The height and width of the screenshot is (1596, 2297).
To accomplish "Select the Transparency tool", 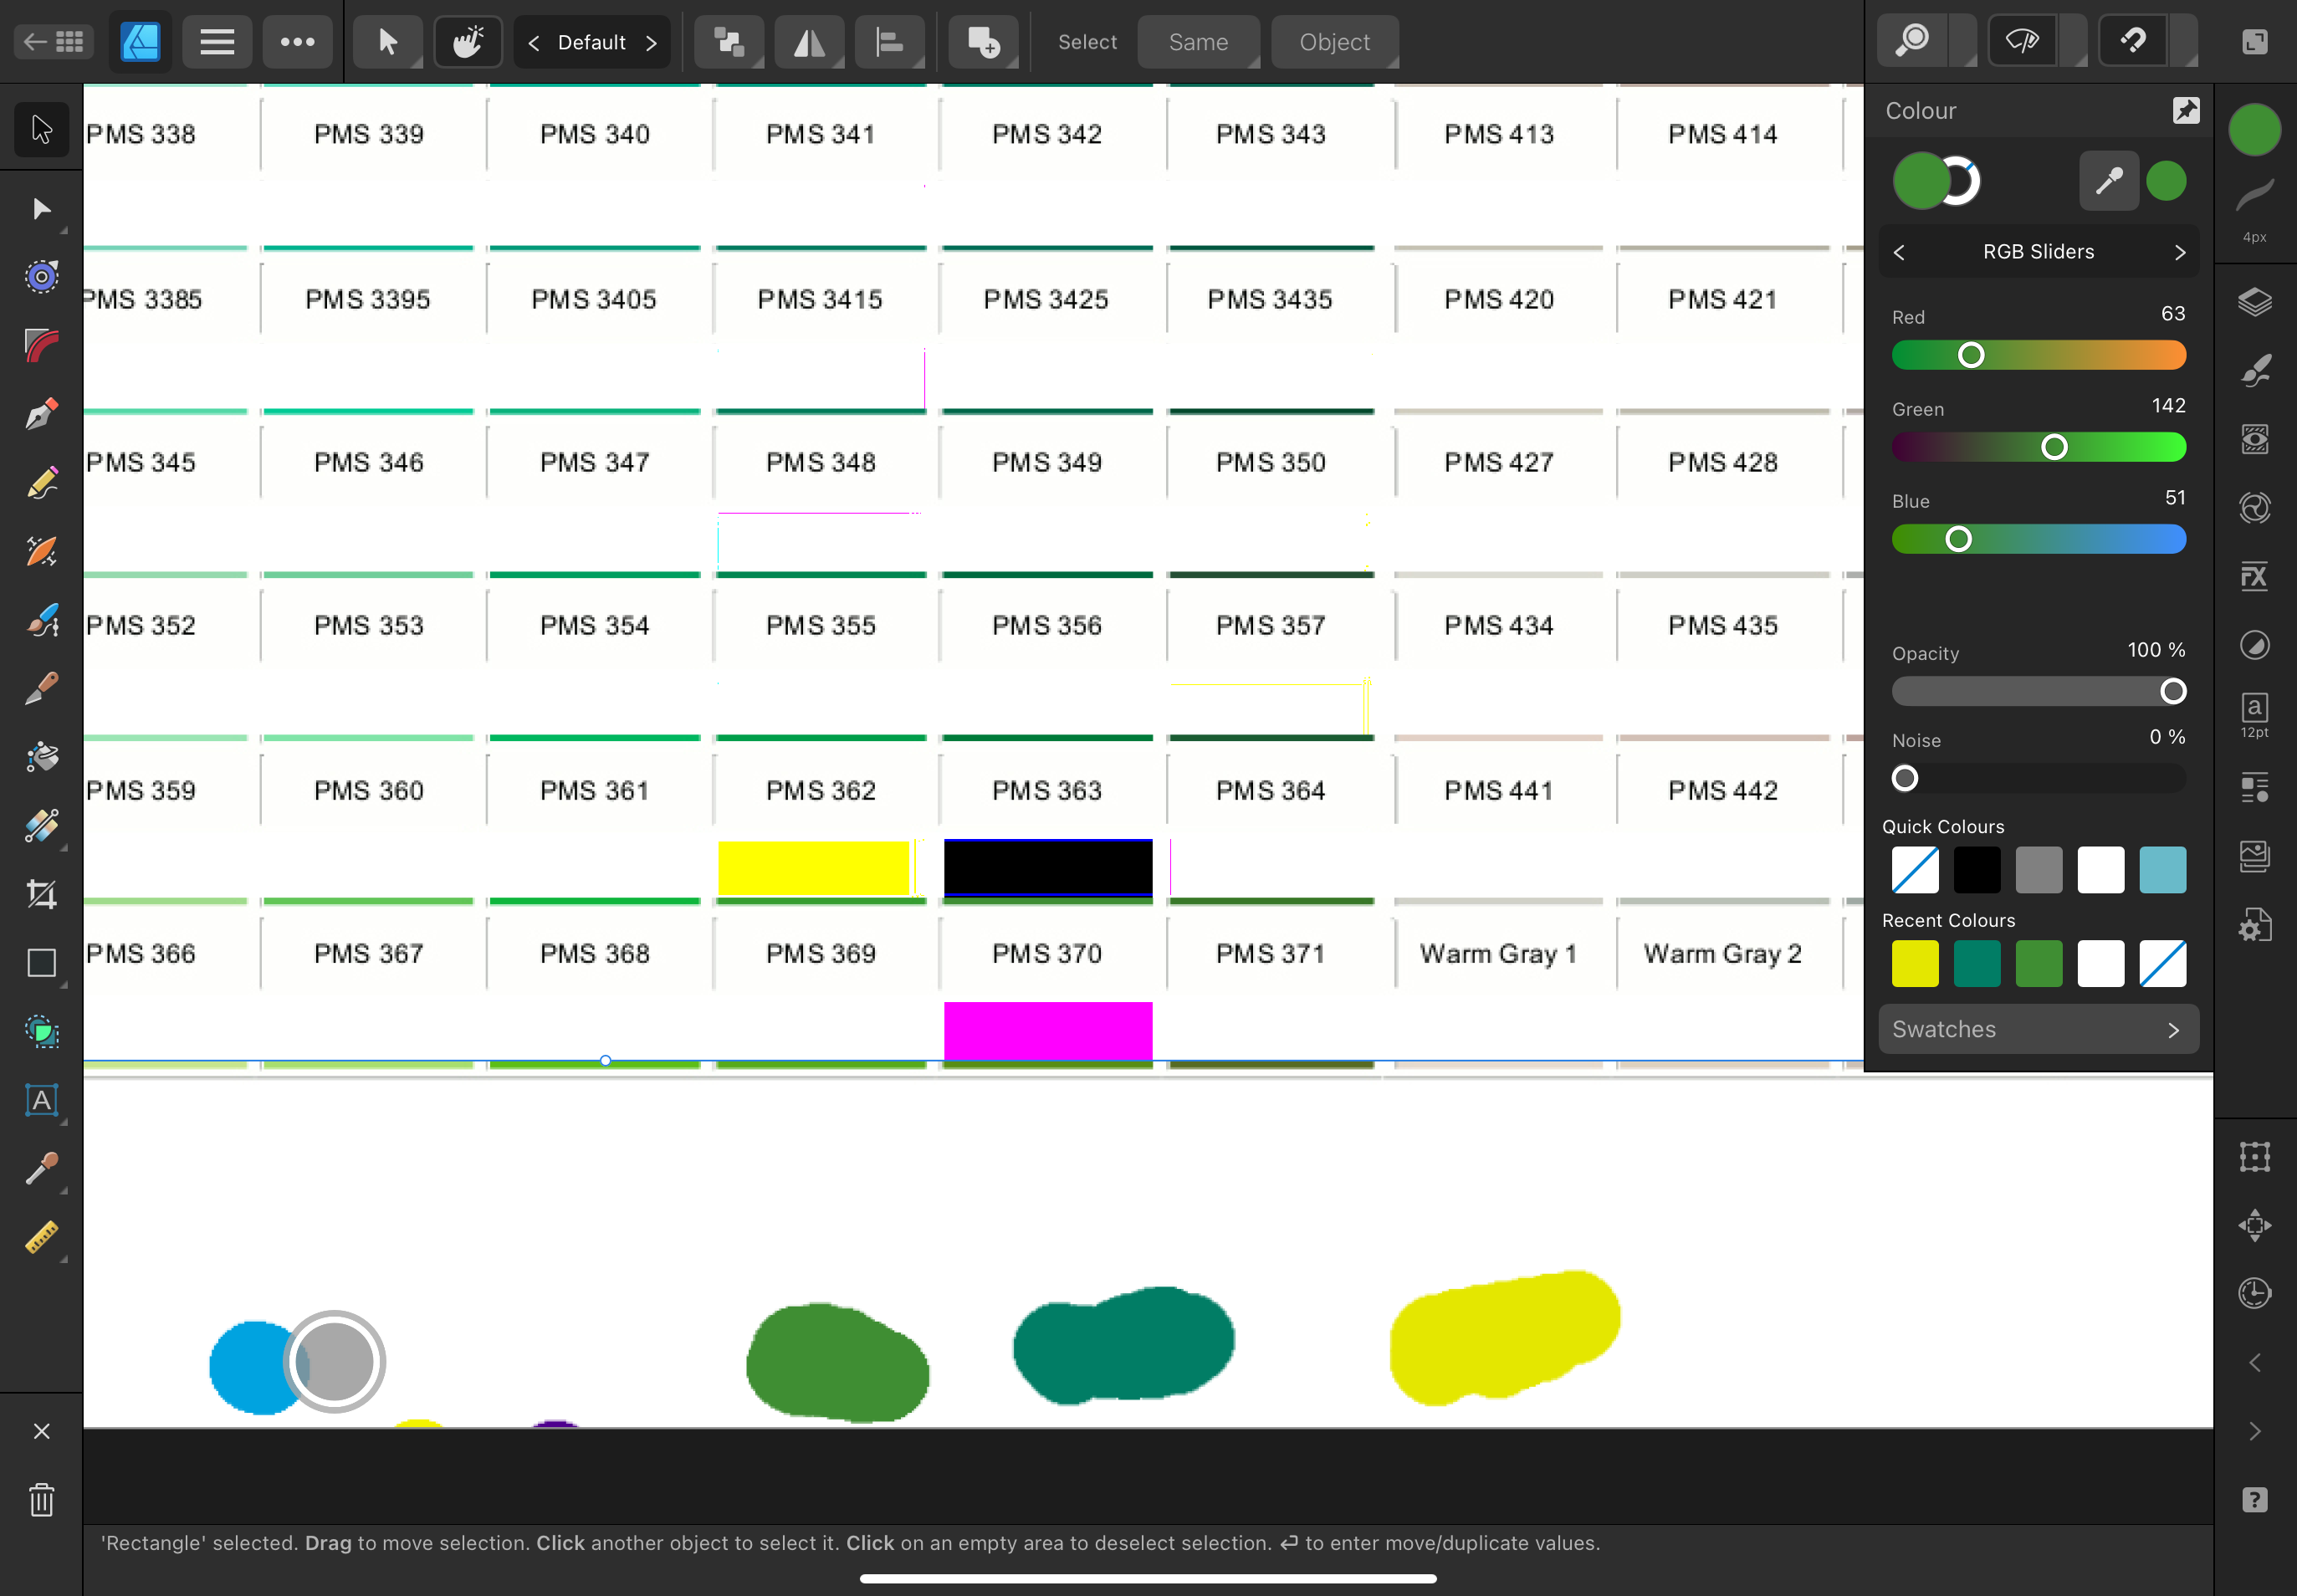I will [x=41, y=826].
